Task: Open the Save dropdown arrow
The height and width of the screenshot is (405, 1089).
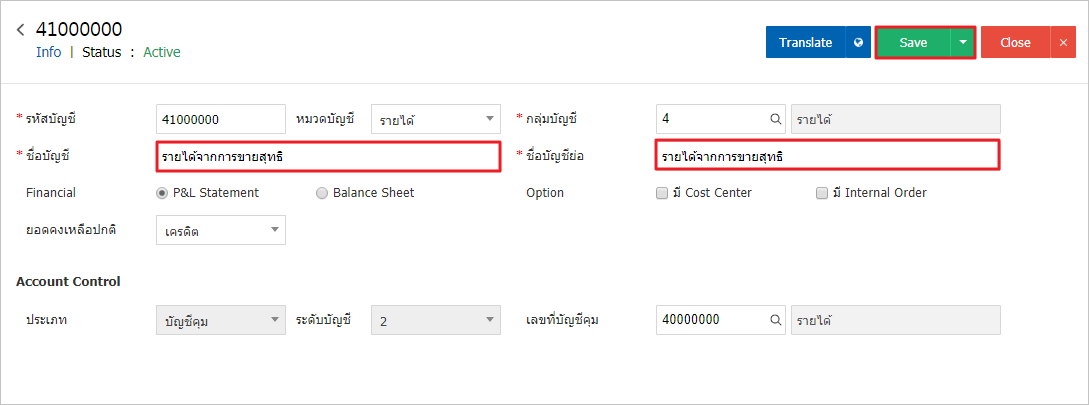Action: click(x=963, y=42)
